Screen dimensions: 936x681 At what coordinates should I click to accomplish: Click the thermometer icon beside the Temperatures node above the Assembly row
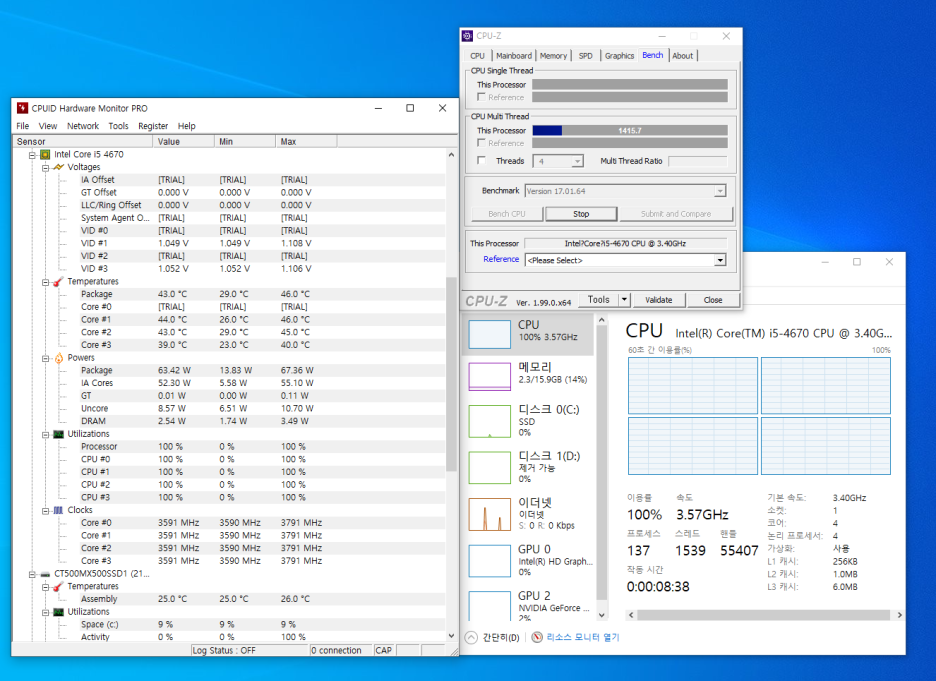click(58, 587)
